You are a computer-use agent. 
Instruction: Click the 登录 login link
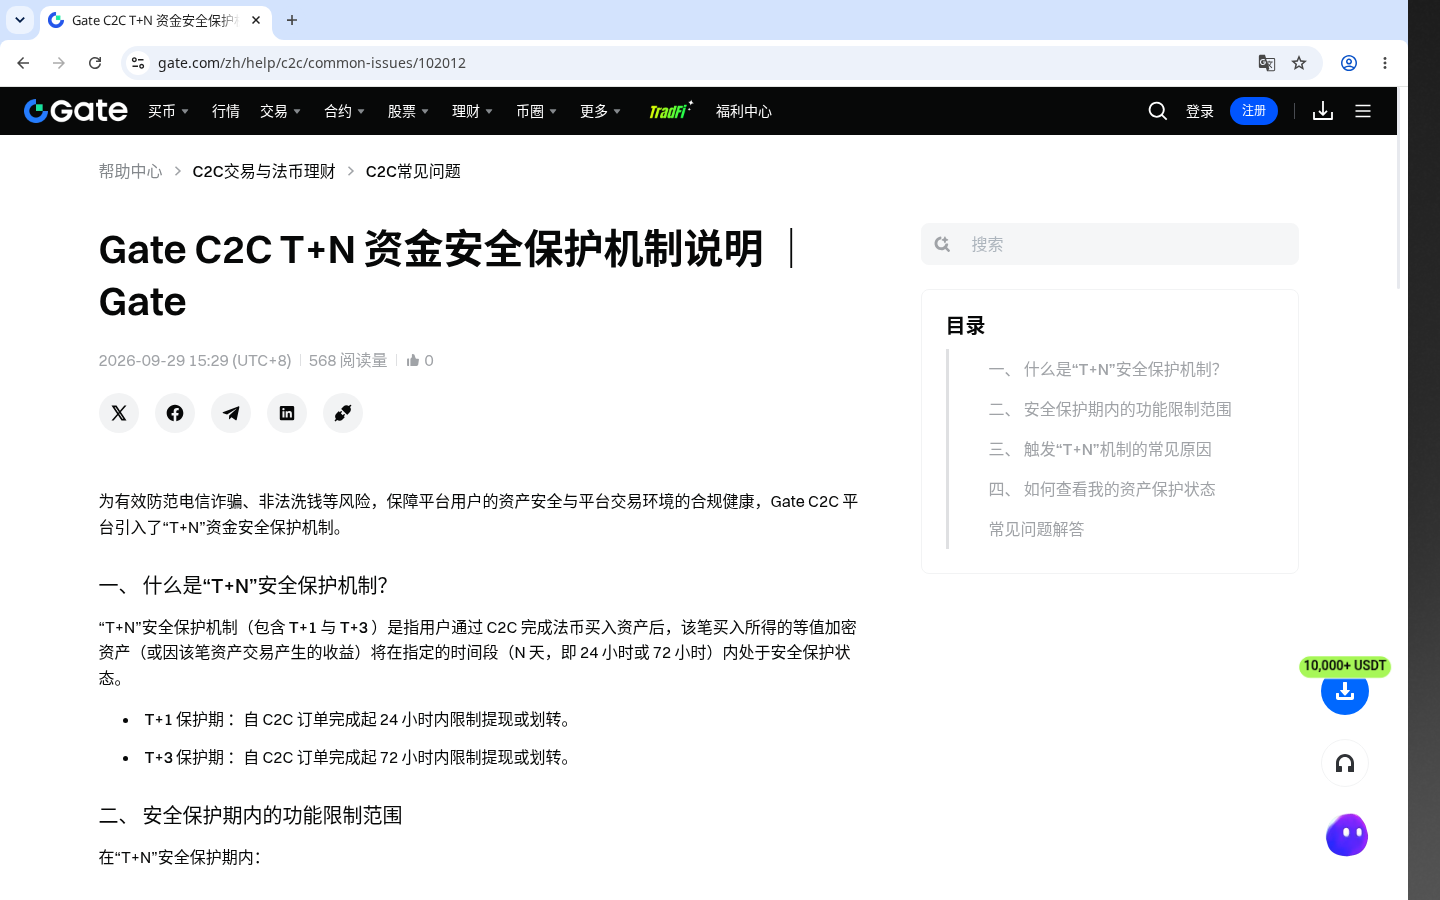click(x=1200, y=111)
